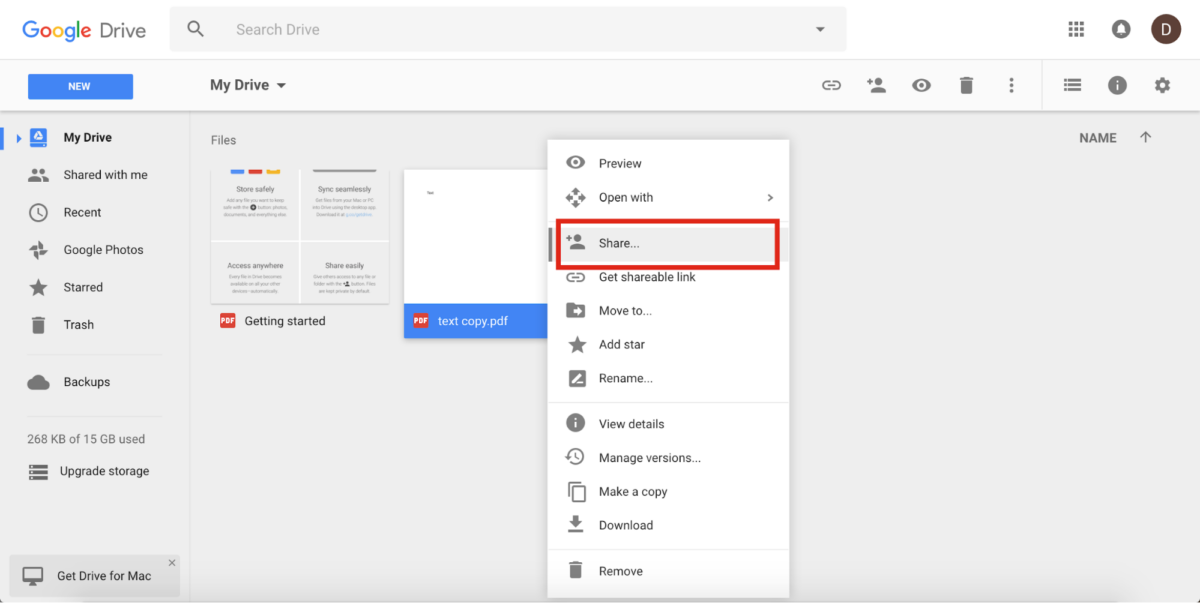The width and height of the screenshot is (1200, 603).
Task: Click the Get shareable link icon in toolbar
Action: click(x=831, y=85)
